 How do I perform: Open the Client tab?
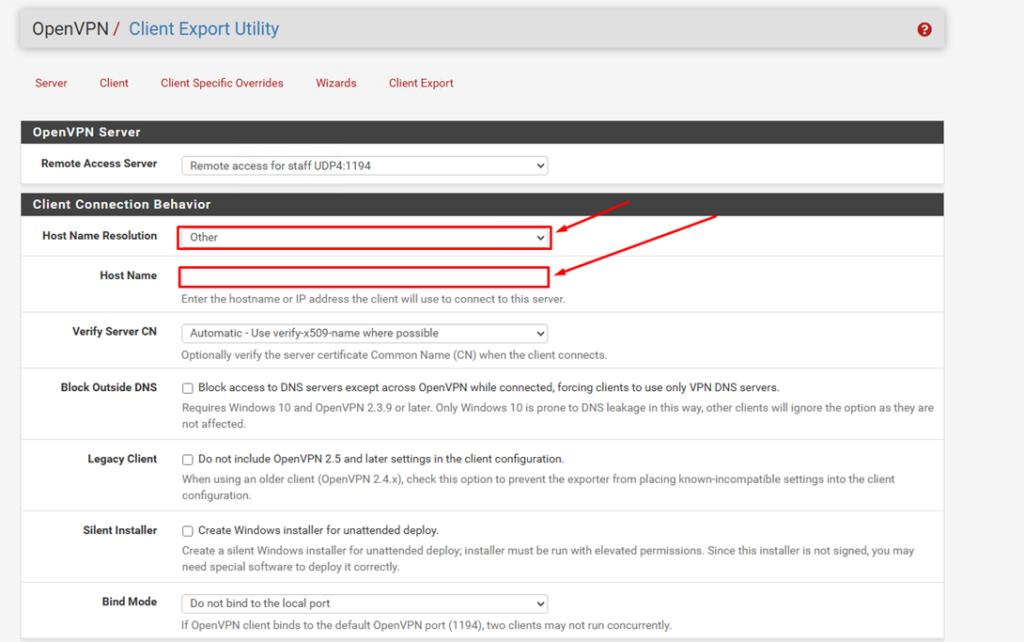point(114,83)
